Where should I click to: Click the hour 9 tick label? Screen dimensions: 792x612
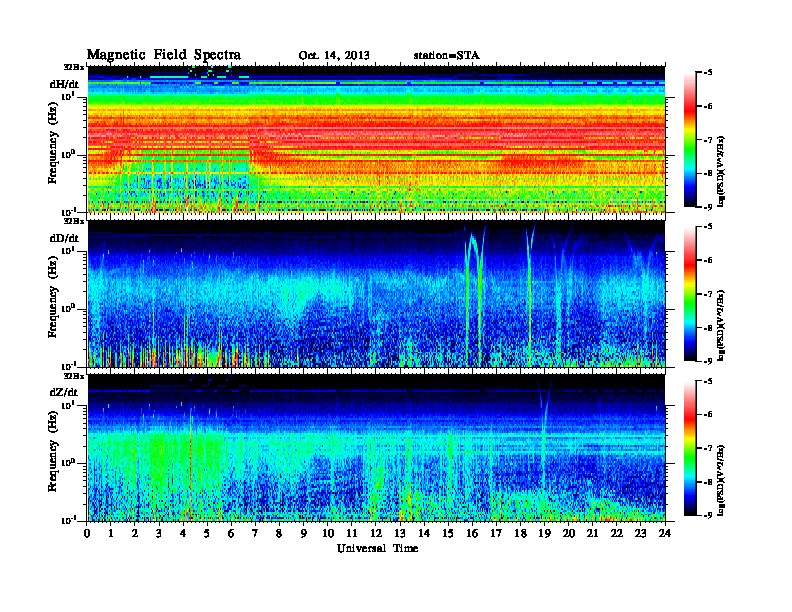click(303, 533)
